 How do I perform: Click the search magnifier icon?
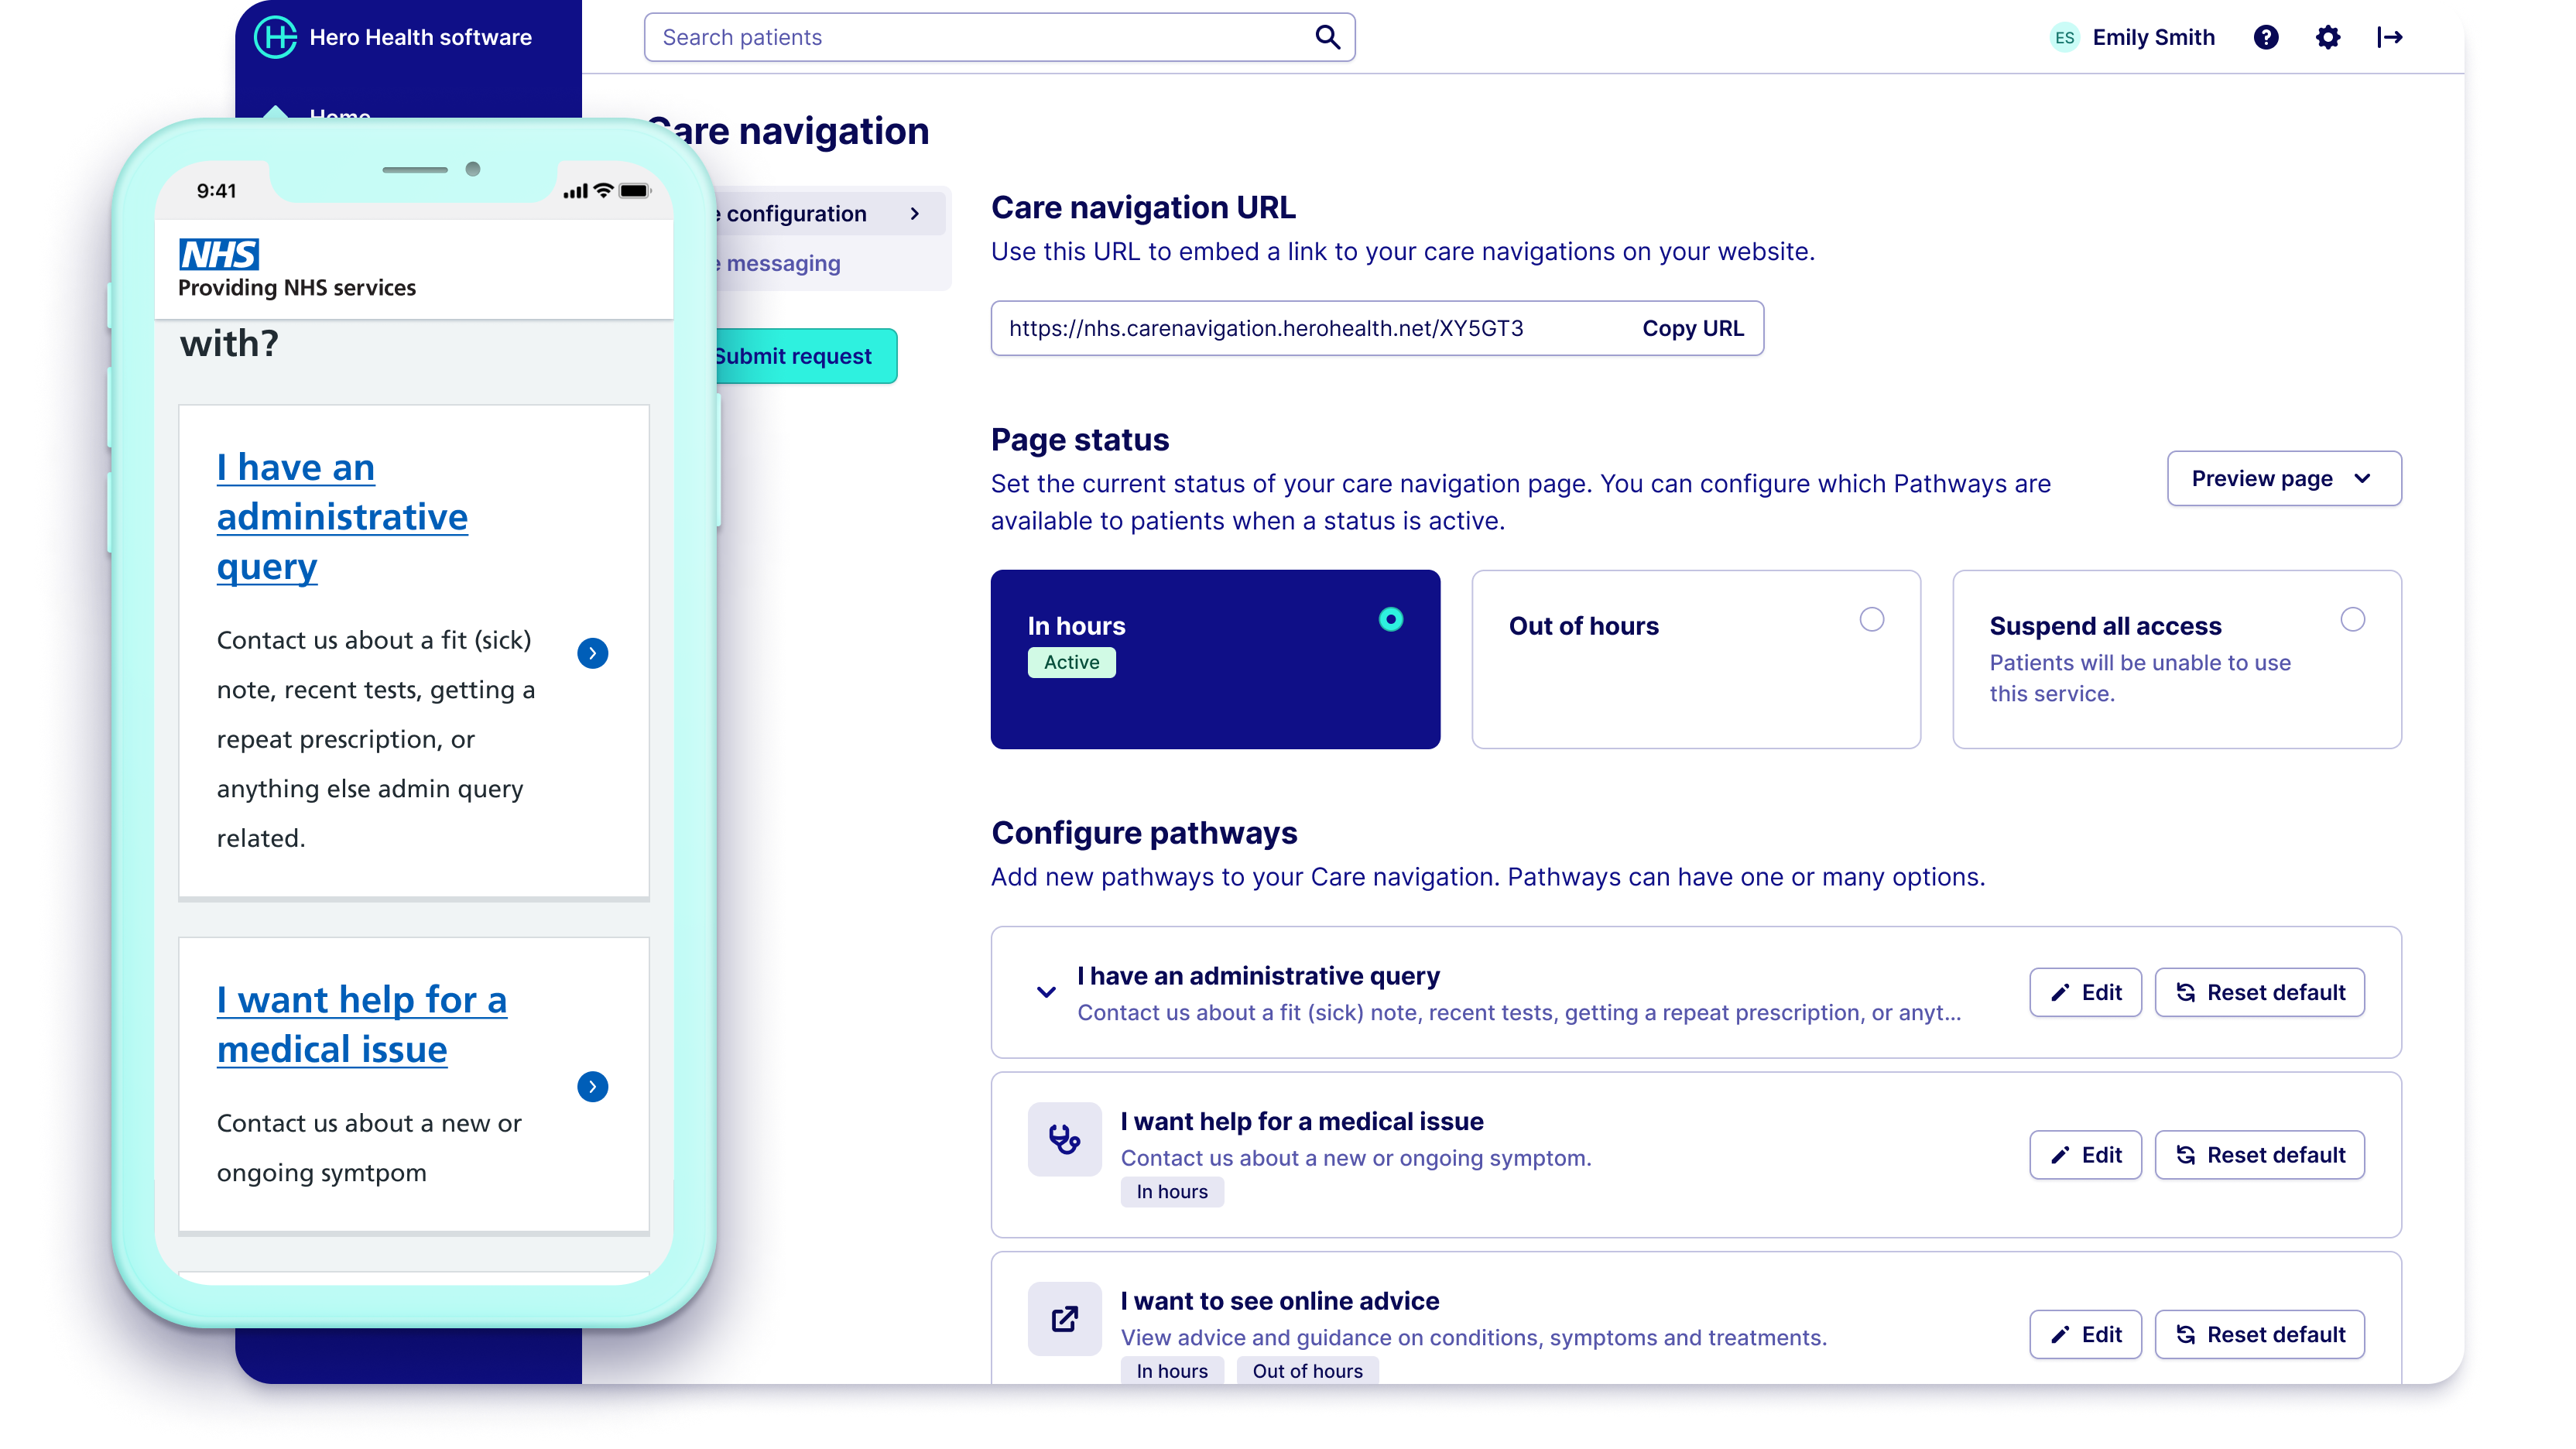(1327, 37)
